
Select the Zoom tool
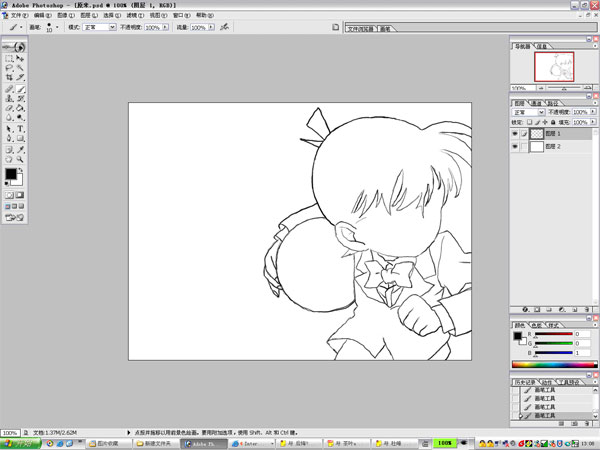[20, 159]
